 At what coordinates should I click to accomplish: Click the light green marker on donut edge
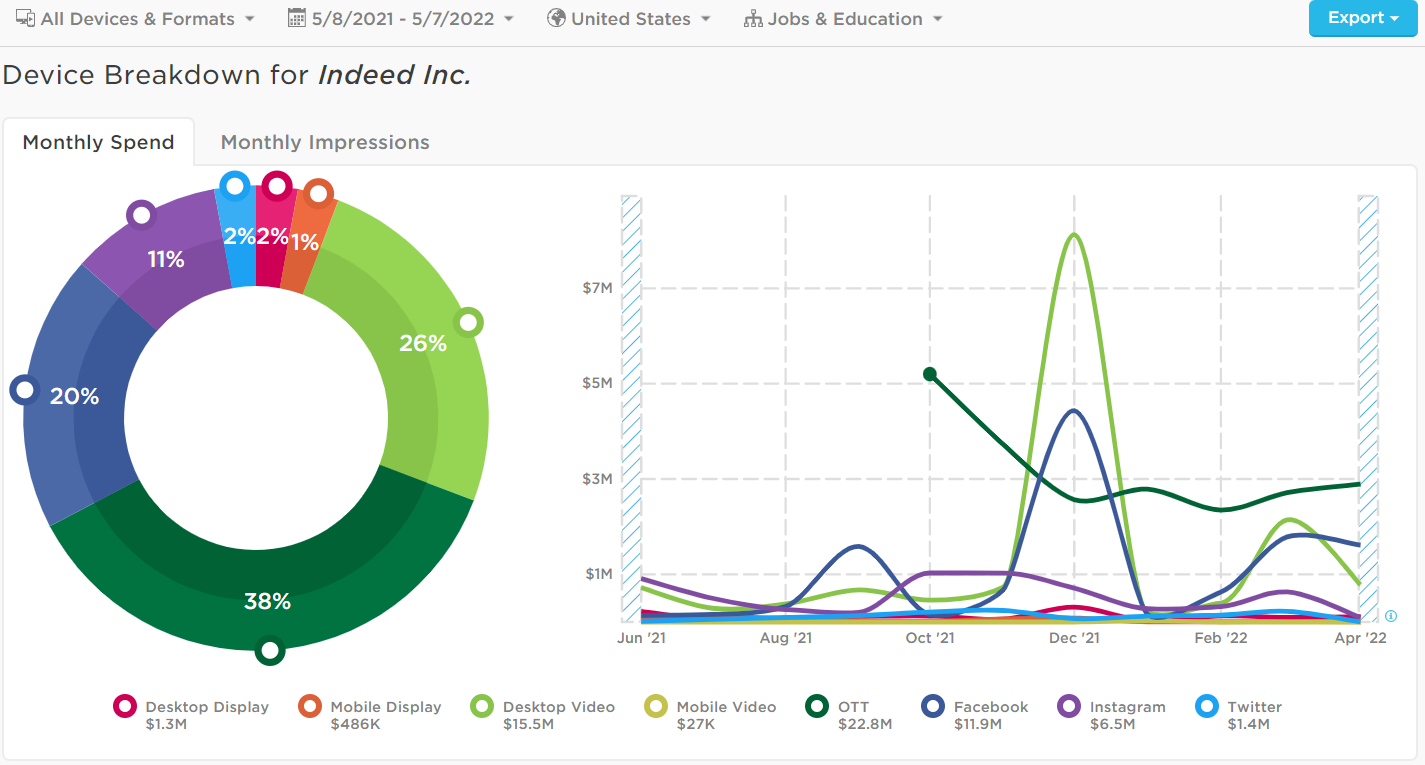468,323
